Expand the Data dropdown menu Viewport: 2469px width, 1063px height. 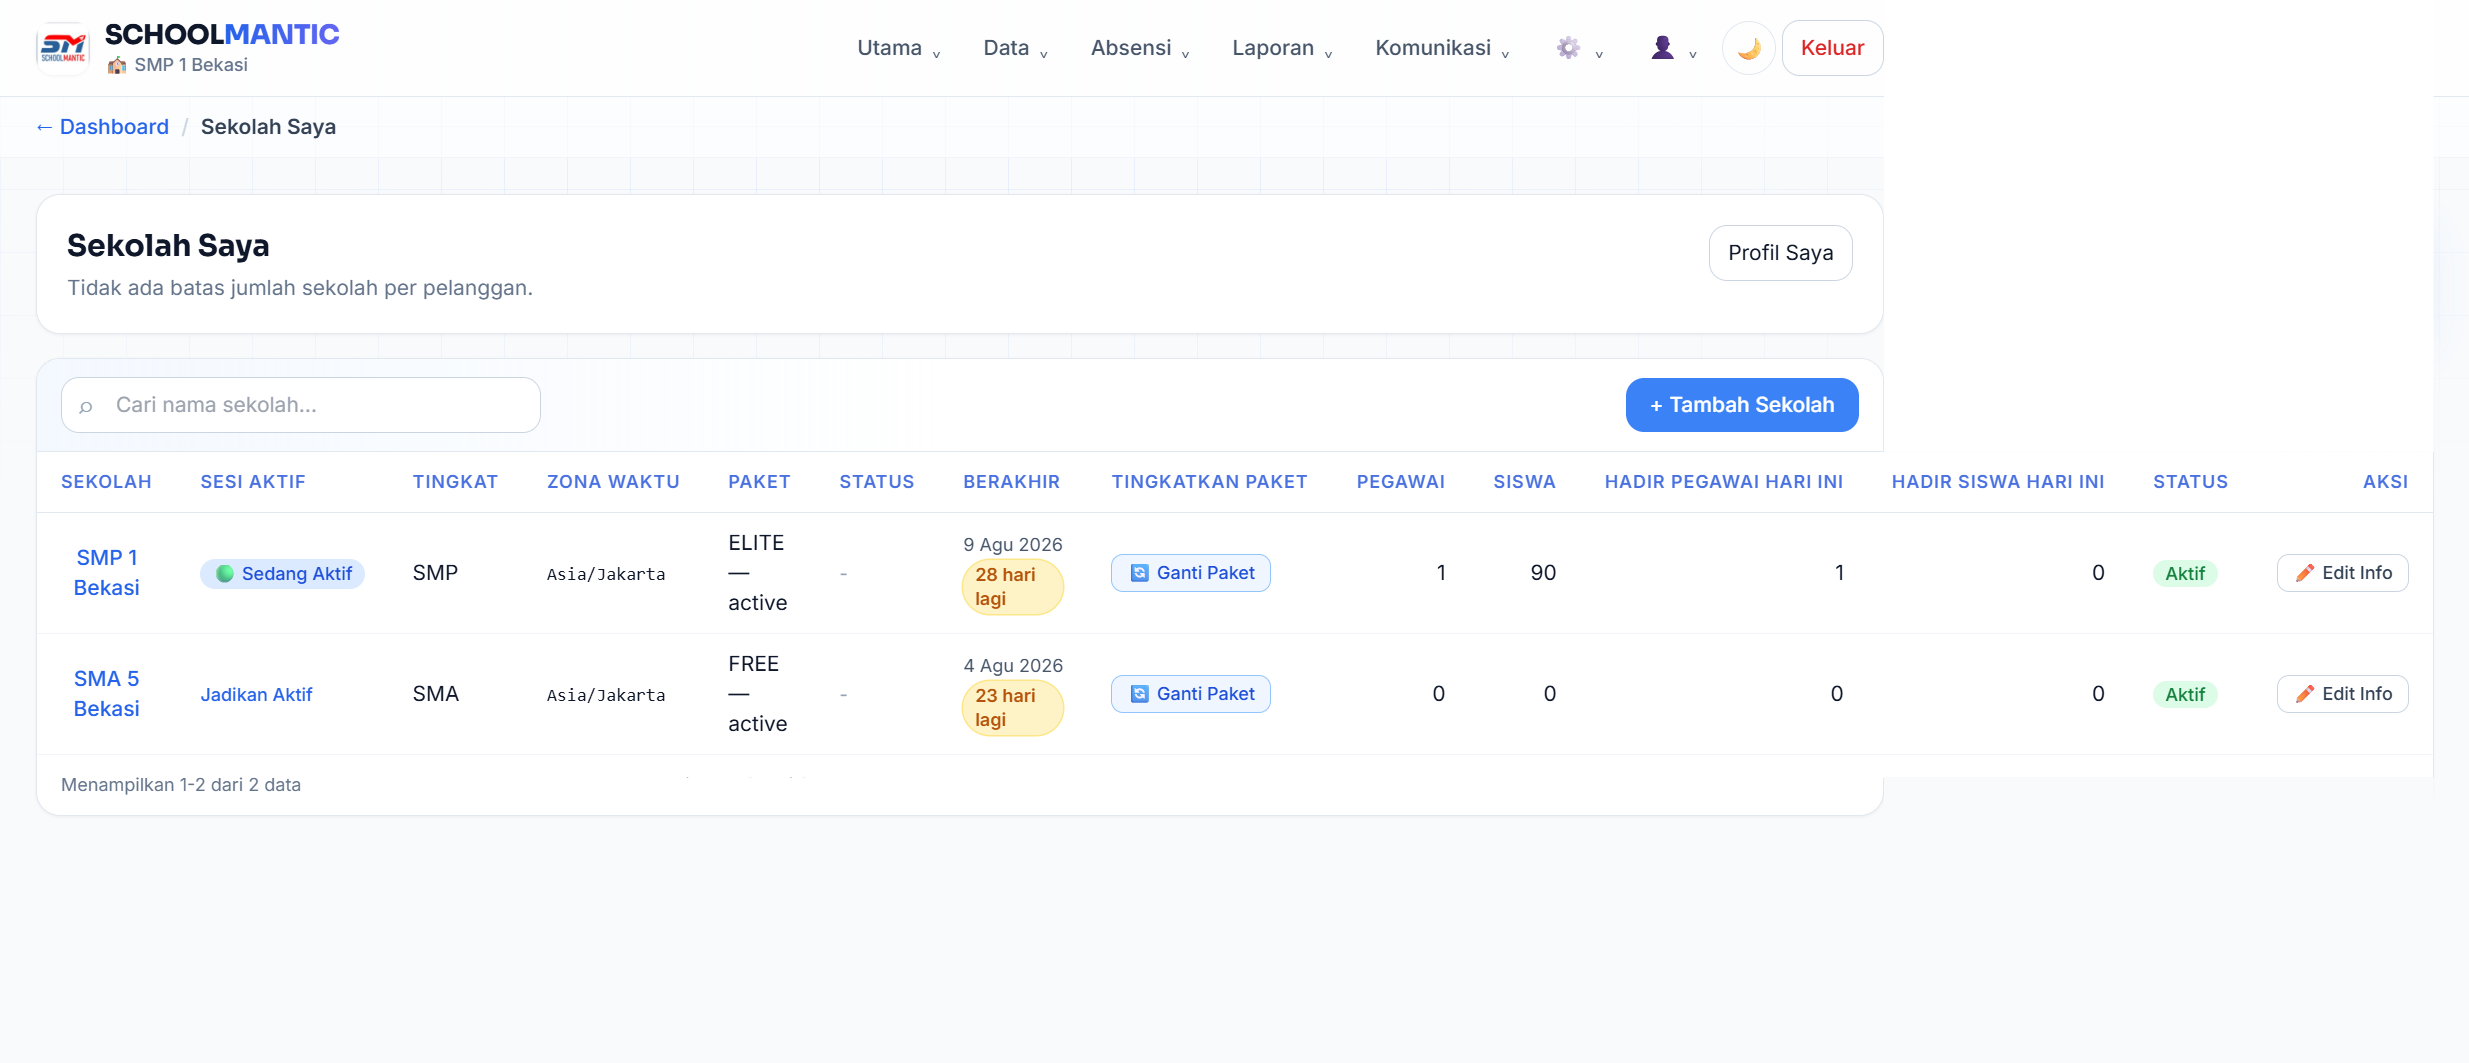click(x=1015, y=48)
